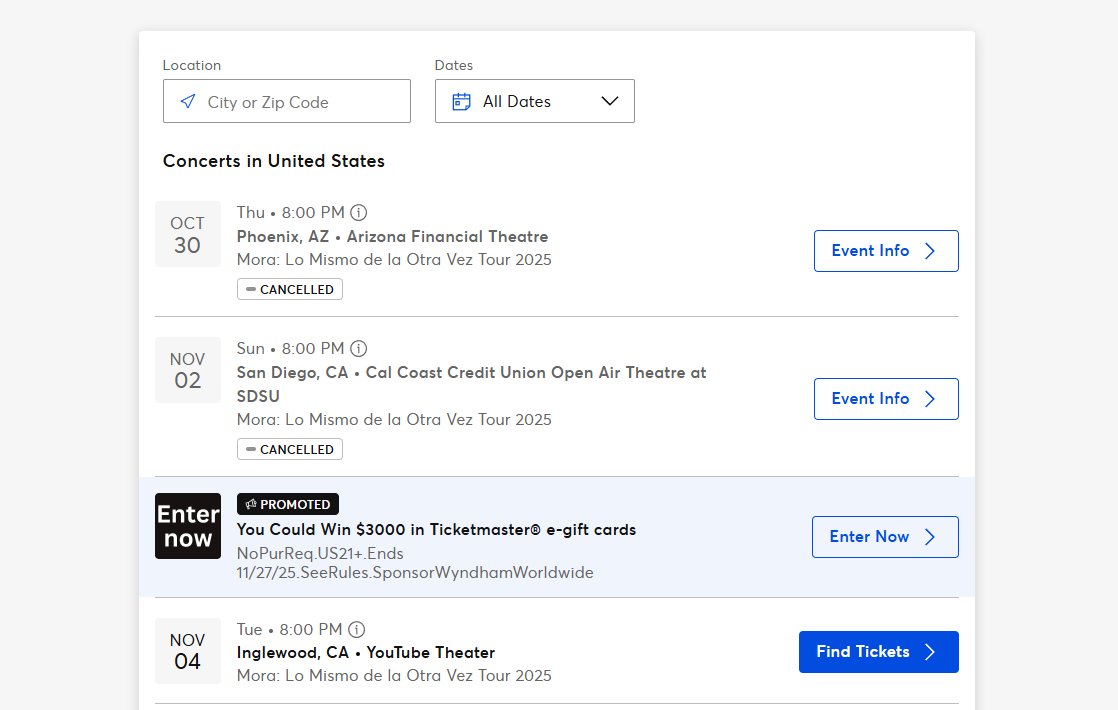
Task: Click the location arrow icon
Action: (x=188, y=101)
